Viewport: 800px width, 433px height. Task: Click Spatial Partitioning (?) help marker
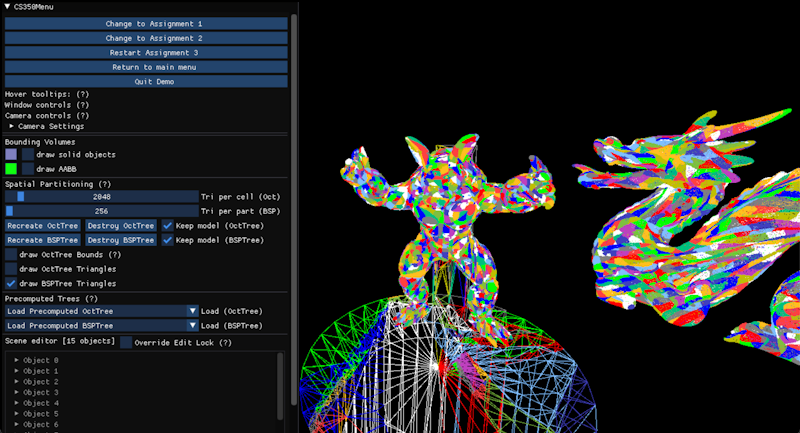point(104,184)
